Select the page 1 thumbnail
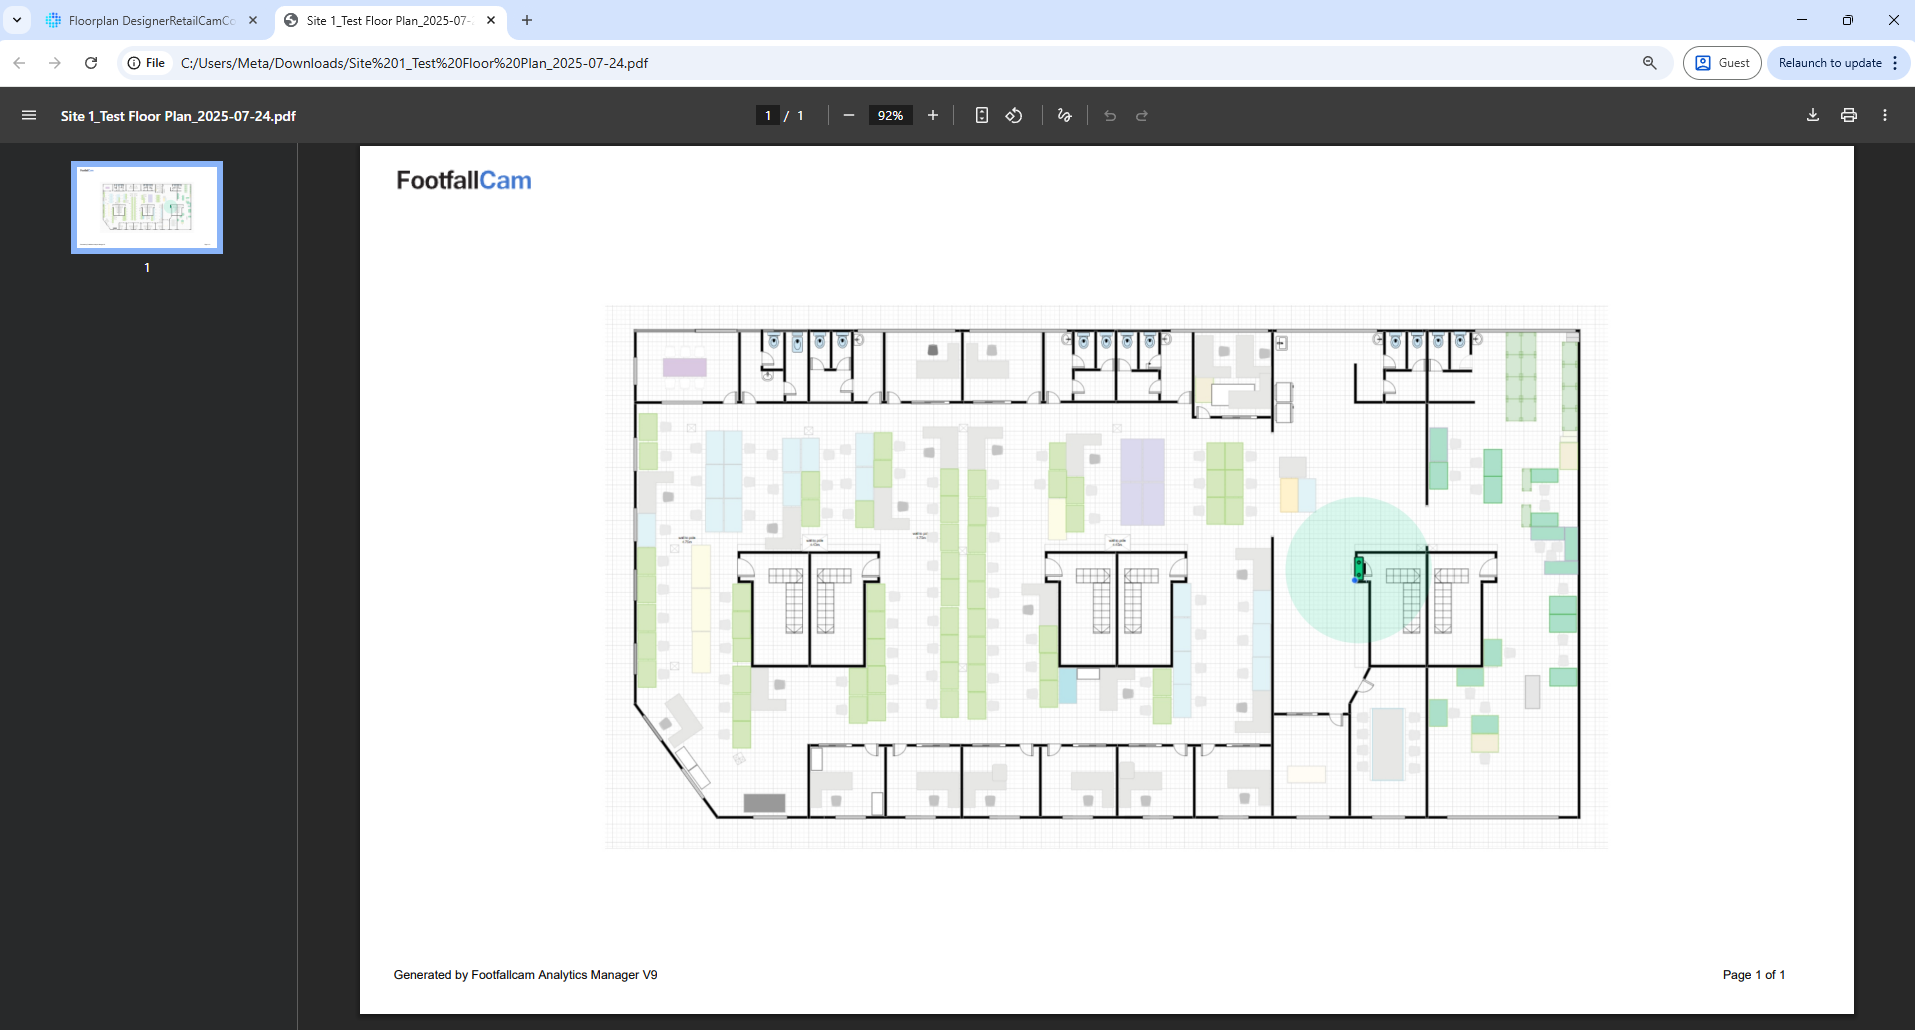 [147, 208]
